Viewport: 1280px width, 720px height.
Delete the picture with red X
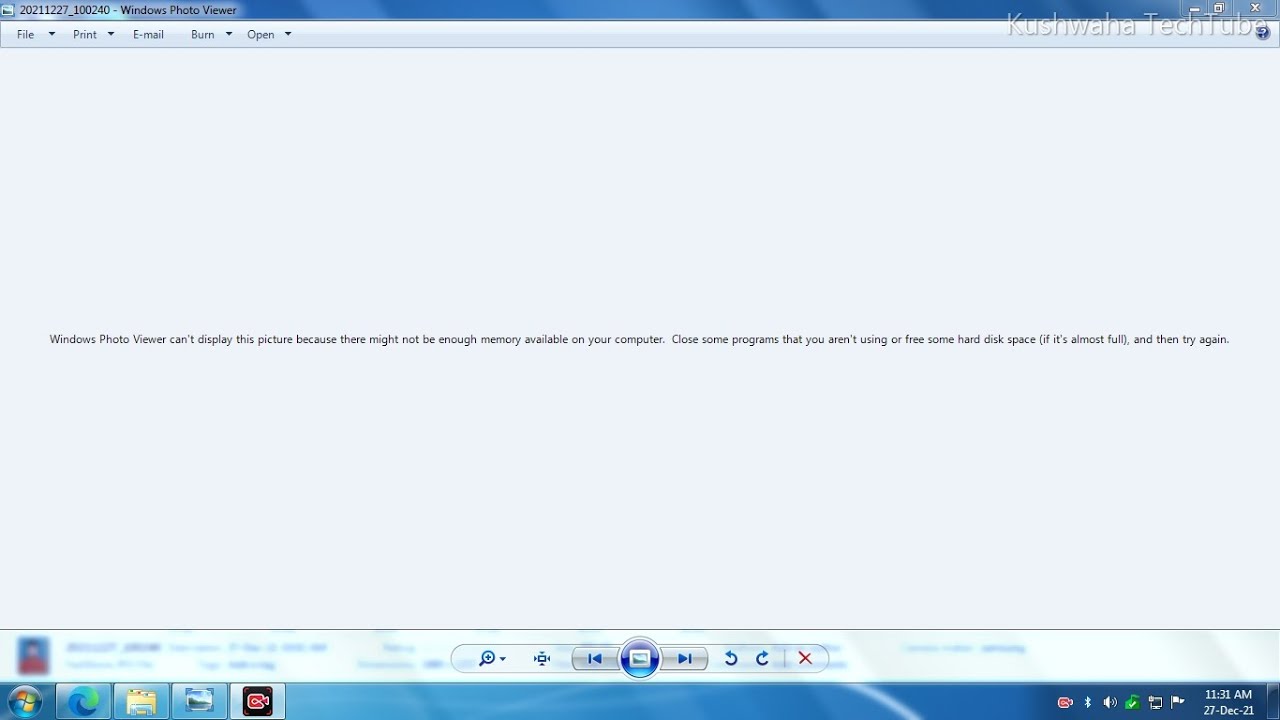coord(805,658)
